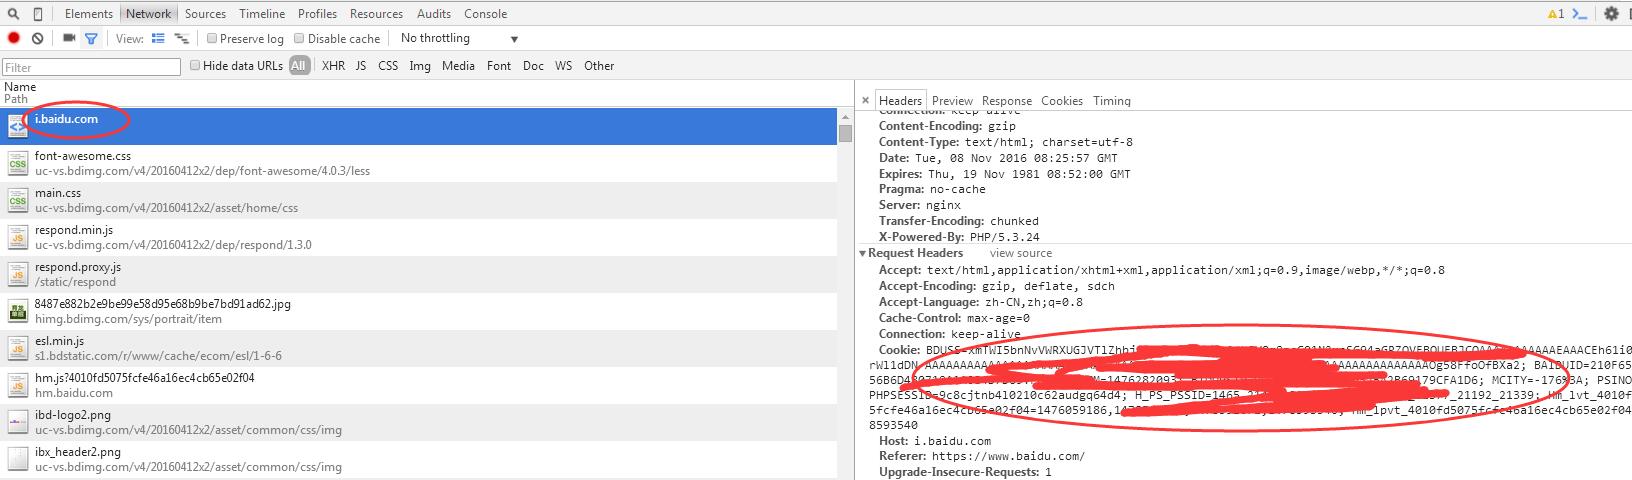
Task: Click the yellow warnings count indicator
Action: click(1555, 14)
